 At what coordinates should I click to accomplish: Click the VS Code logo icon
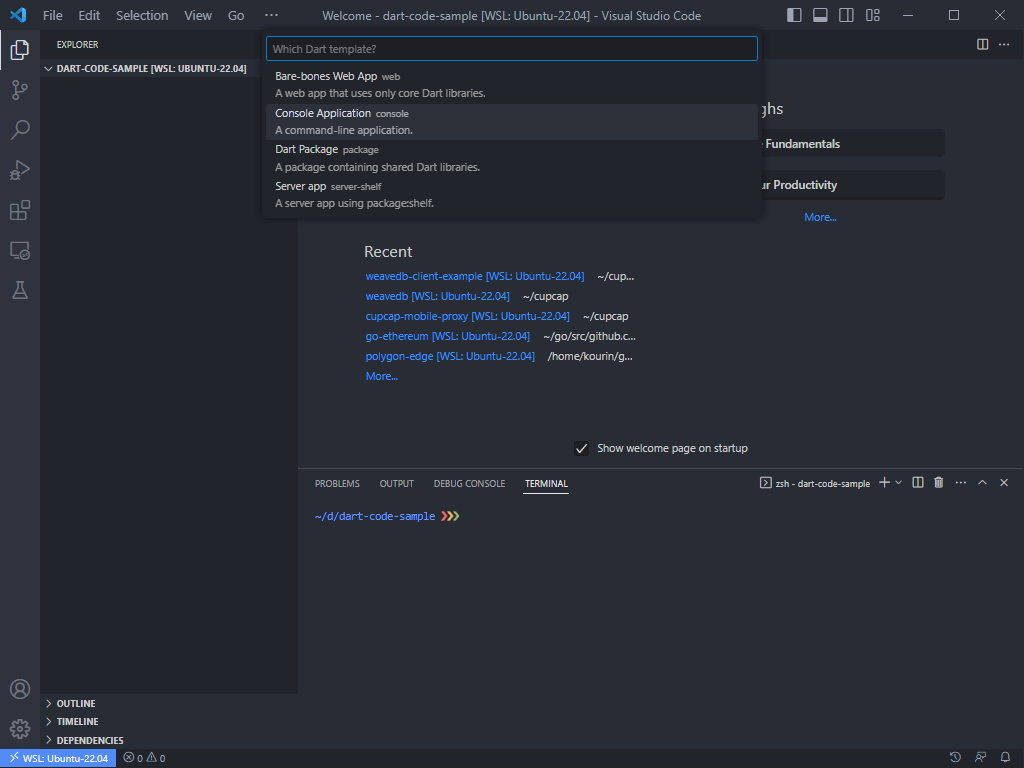pos(18,15)
